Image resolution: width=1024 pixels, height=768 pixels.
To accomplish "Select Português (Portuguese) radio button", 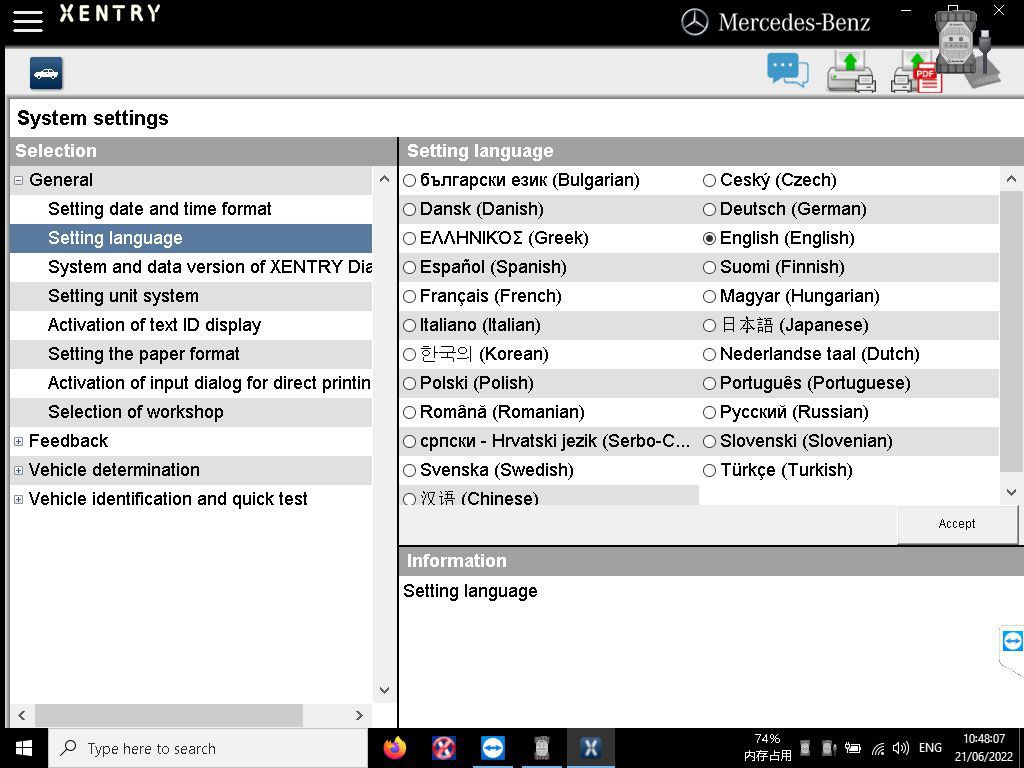I will [x=709, y=383].
